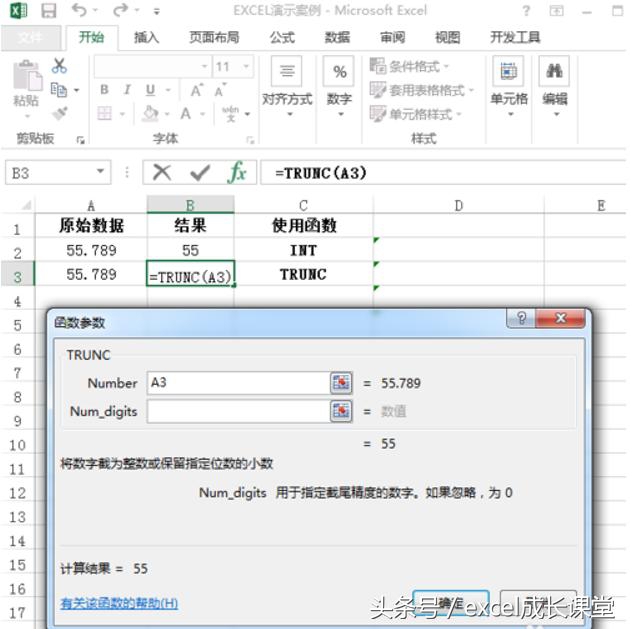Open the font name dropdown
The height and width of the screenshot is (629, 630).
coord(205,66)
